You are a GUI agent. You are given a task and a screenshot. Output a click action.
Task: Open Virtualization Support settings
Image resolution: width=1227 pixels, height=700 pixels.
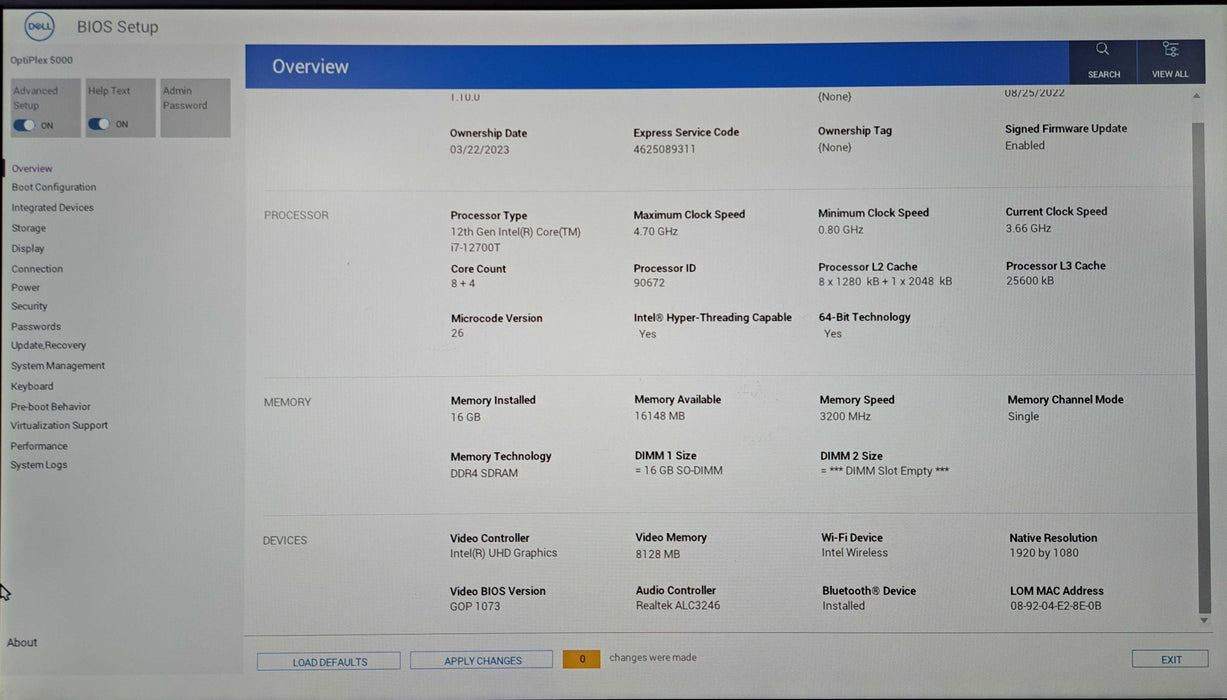tap(59, 425)
